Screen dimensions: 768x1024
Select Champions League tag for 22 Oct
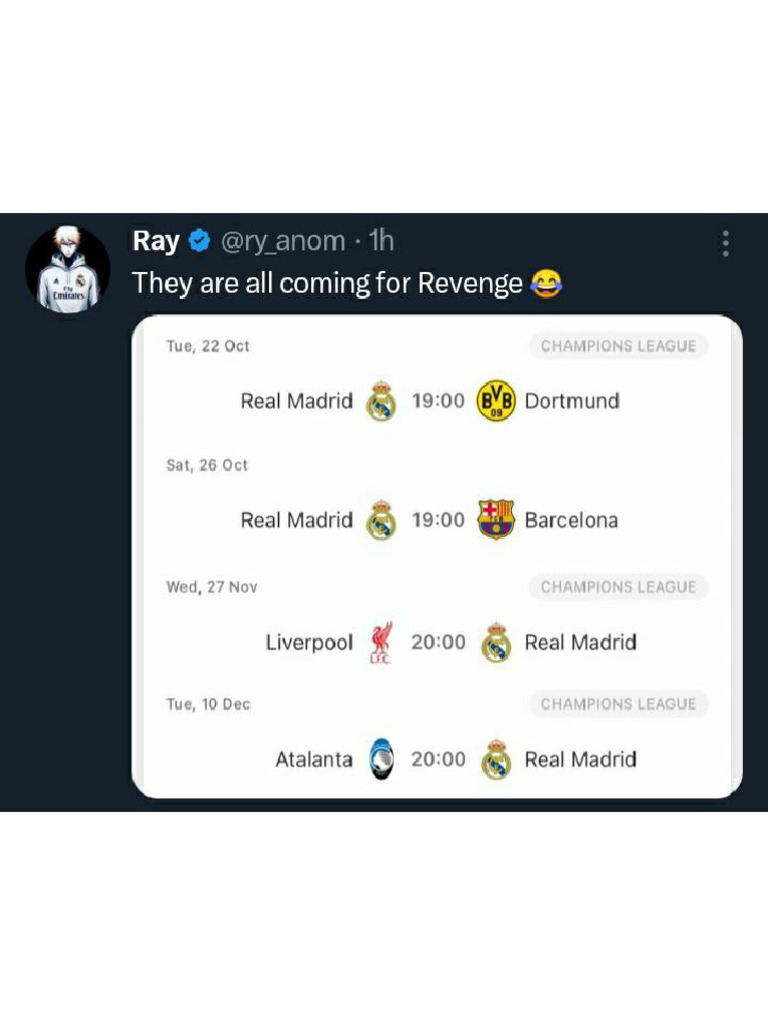click(618, 346)
